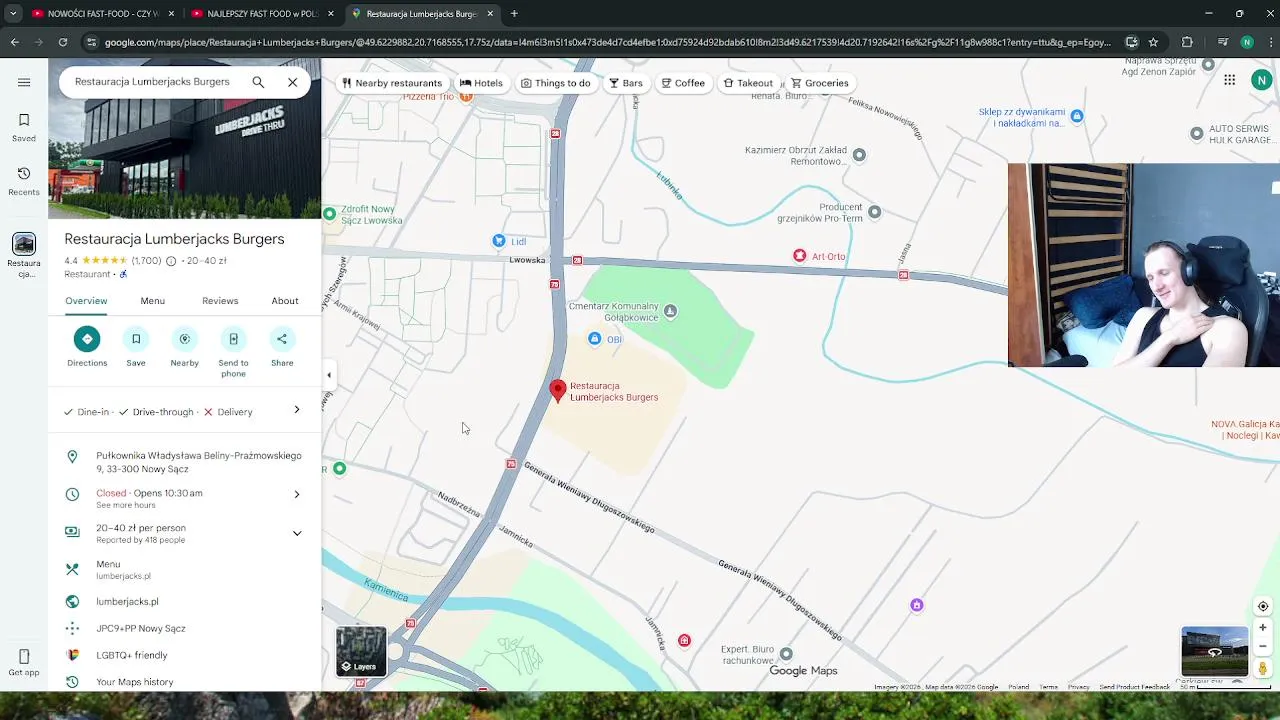The width and height of the screenshot is (1280, 720).
Task: Select the Things to do chip
Action: [555, 83]
